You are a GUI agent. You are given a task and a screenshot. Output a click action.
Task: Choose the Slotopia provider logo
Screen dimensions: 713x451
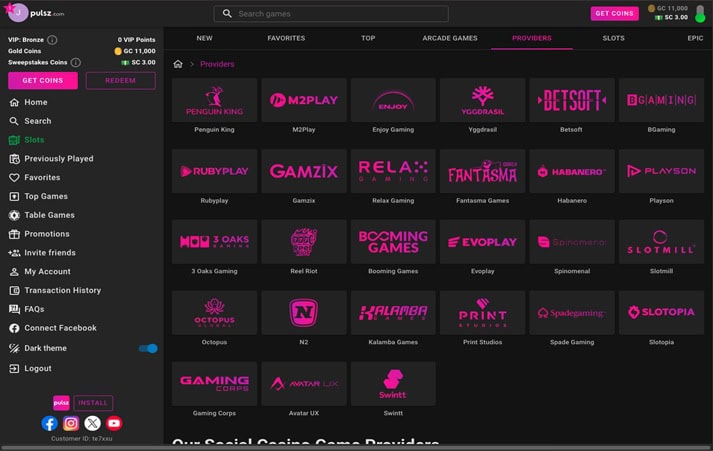pos(661,313)
